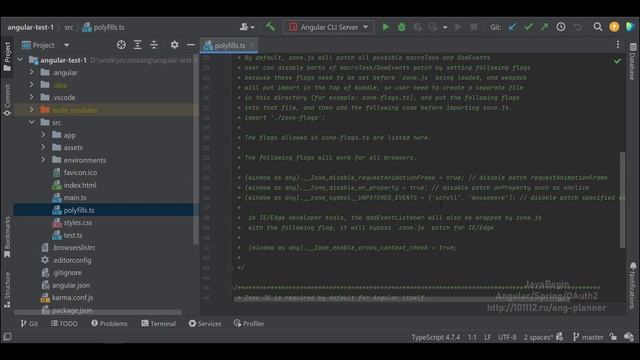Expand the assets folder
The width and height of the screenshot is (640, 360).
point(43,147)
